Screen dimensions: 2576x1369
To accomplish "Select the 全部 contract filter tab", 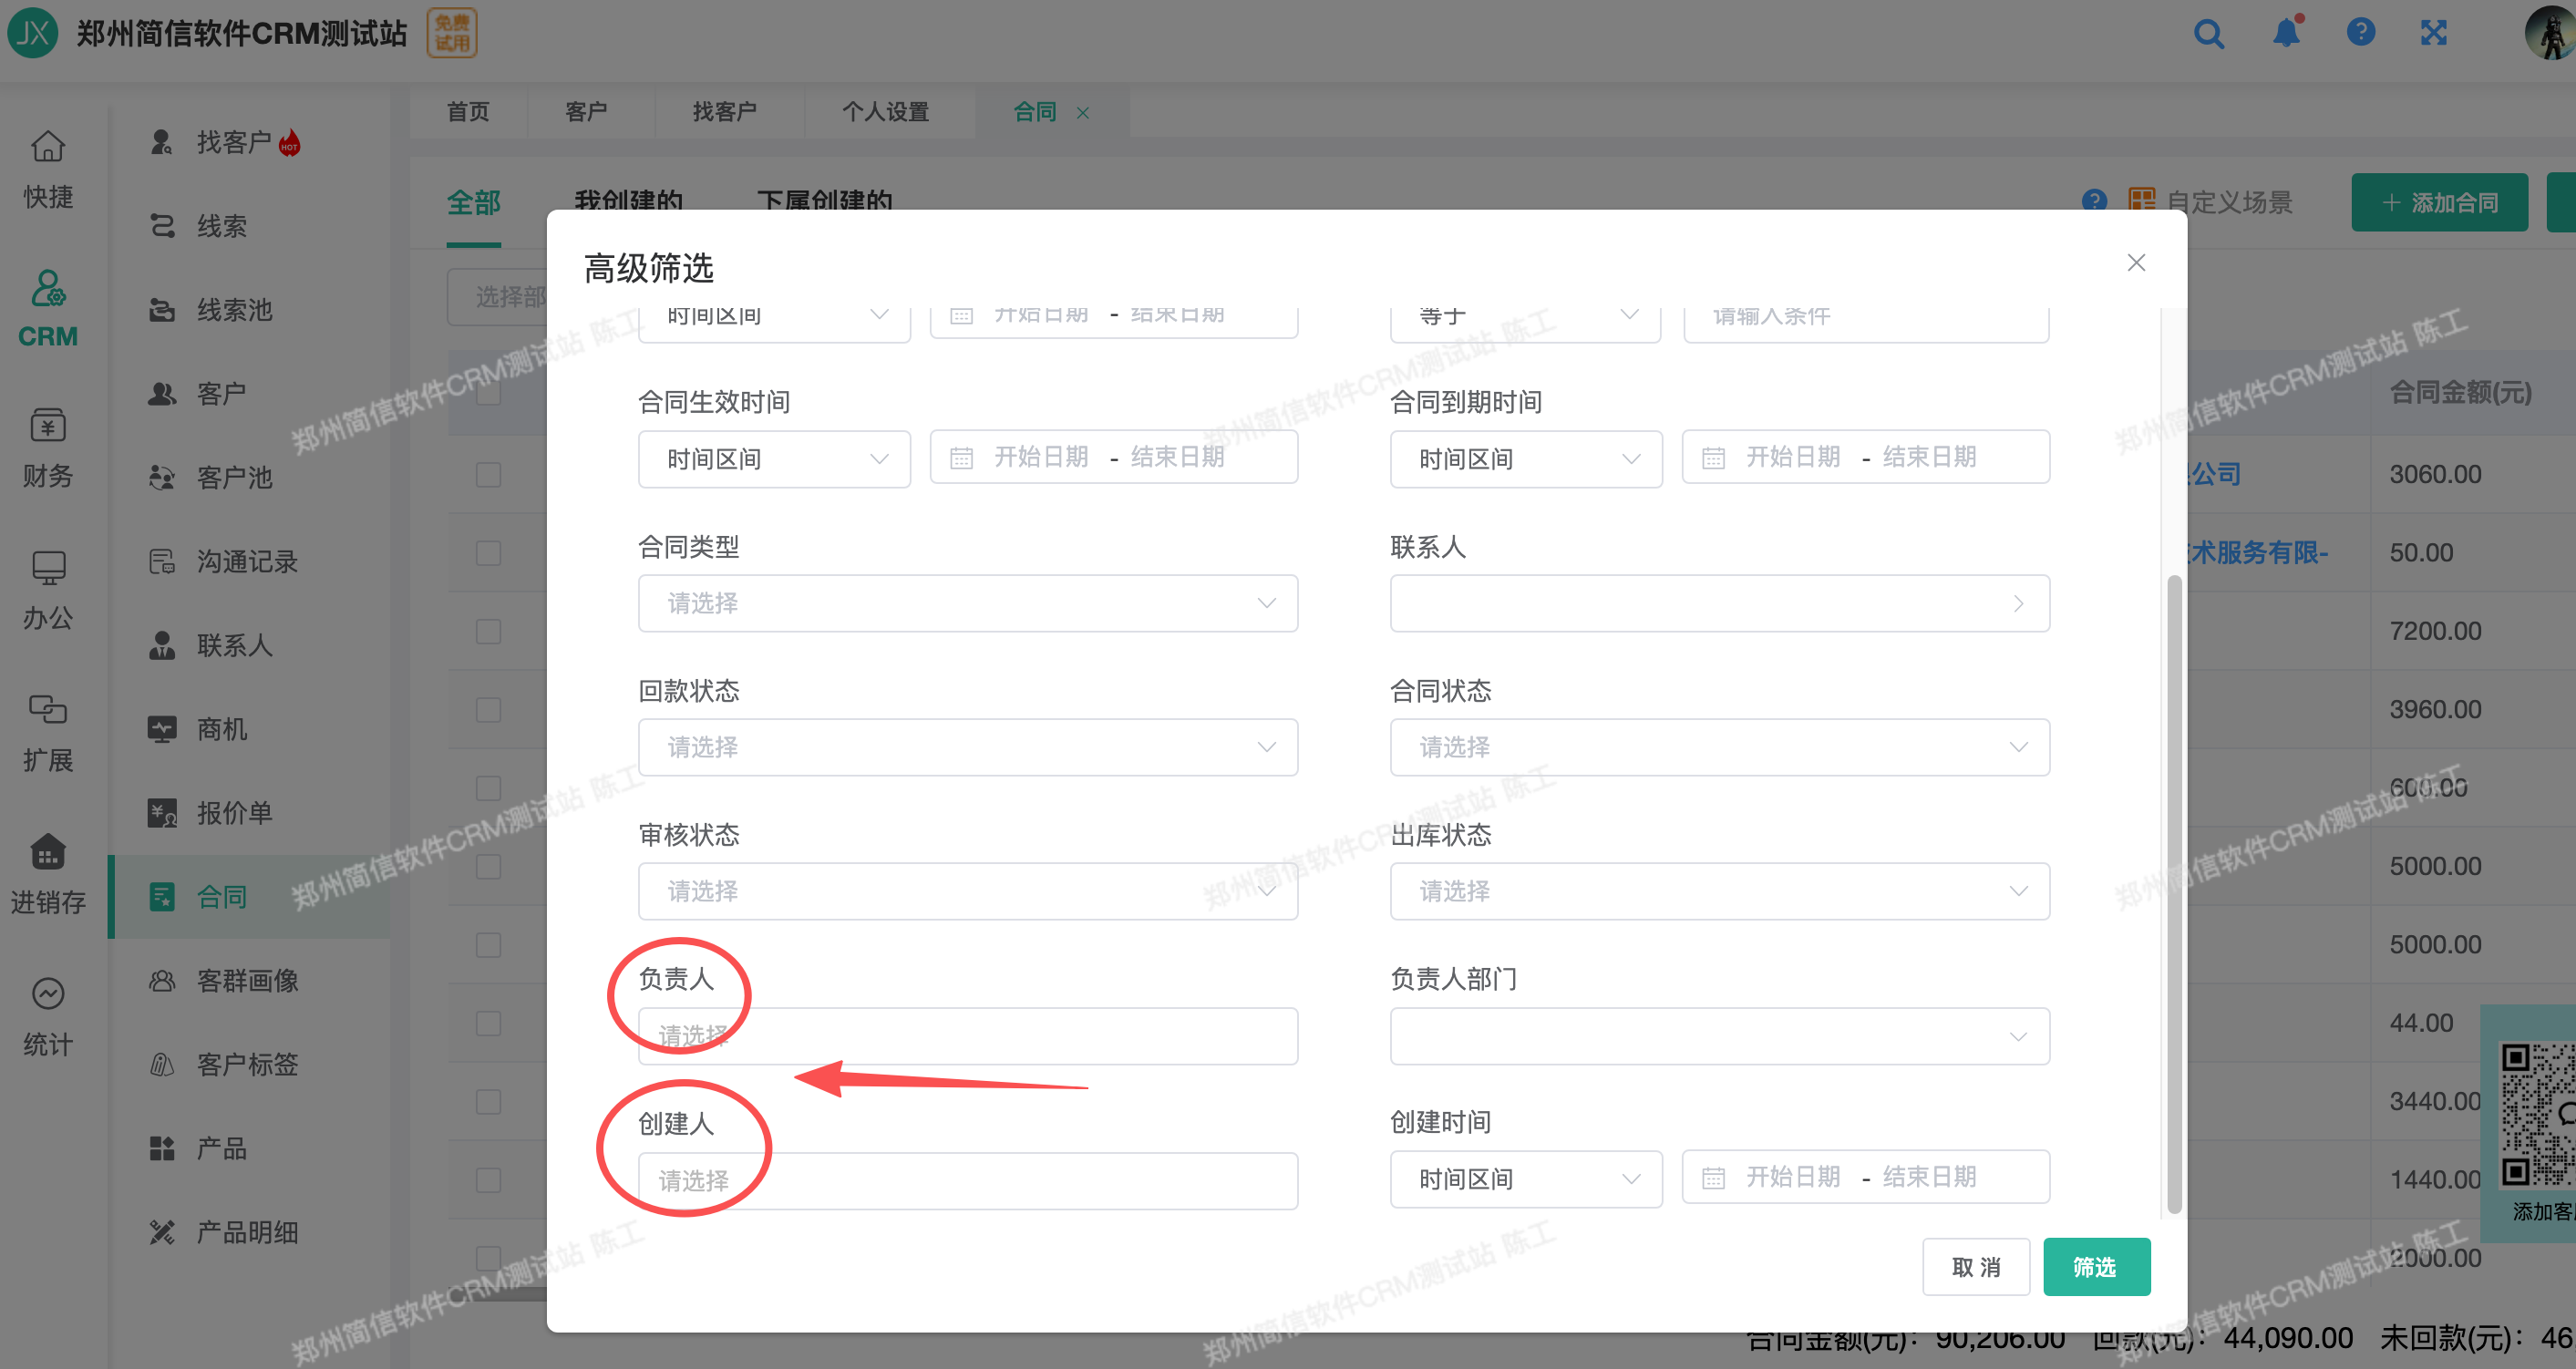I will [473, 202].
